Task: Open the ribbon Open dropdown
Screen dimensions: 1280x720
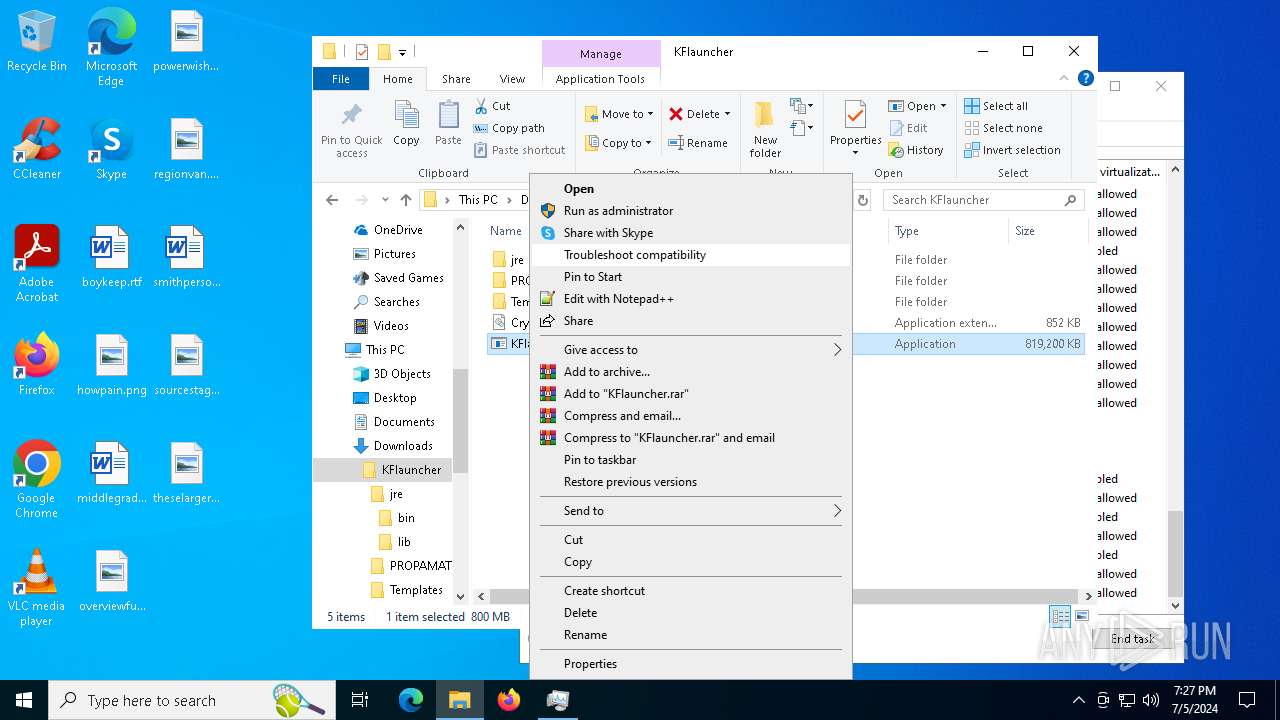Action: tap(917, 106)
